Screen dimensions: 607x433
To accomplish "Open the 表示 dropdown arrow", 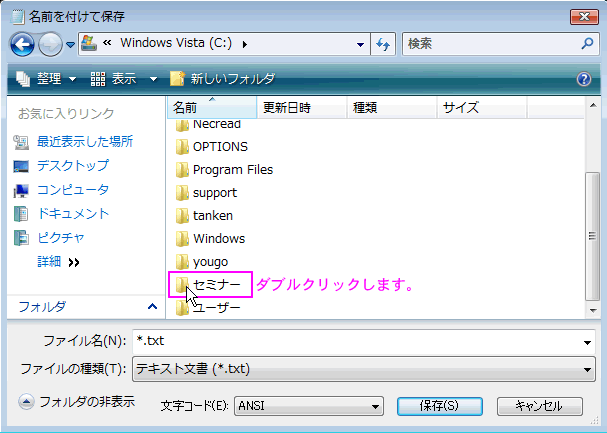I will 153,79.
